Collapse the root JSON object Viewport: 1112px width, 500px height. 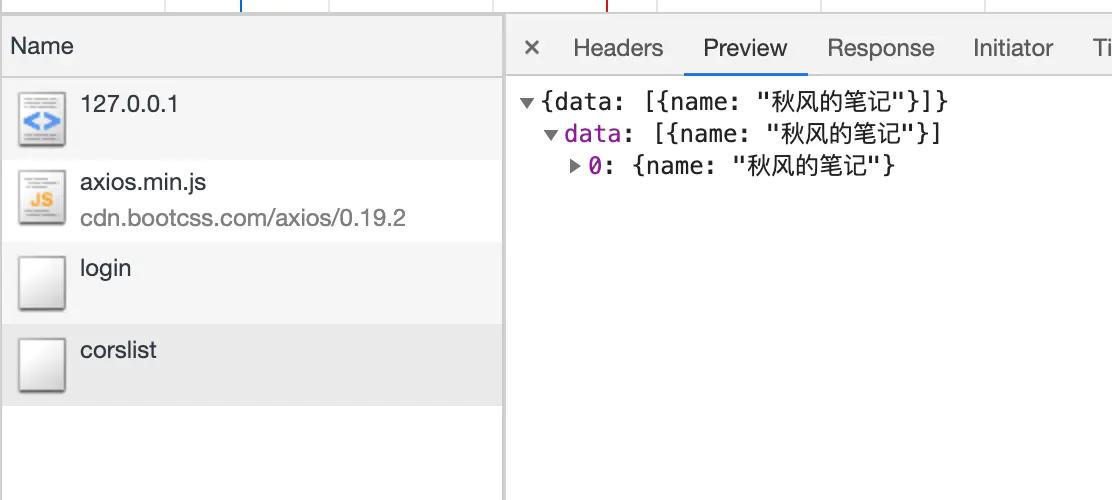point(526,103)
